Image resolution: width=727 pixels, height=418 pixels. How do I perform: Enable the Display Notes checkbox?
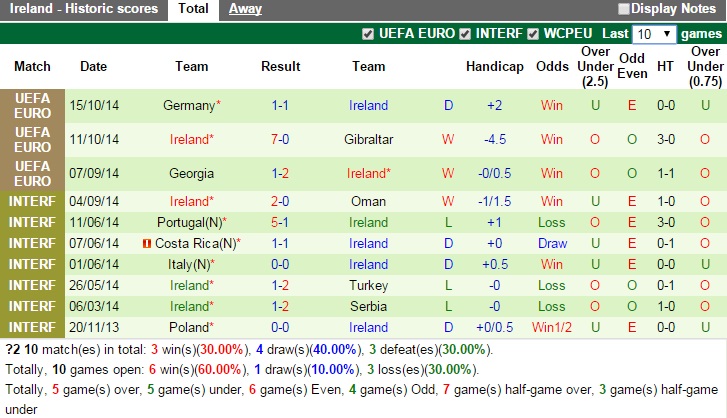click(x=624, y=9)
